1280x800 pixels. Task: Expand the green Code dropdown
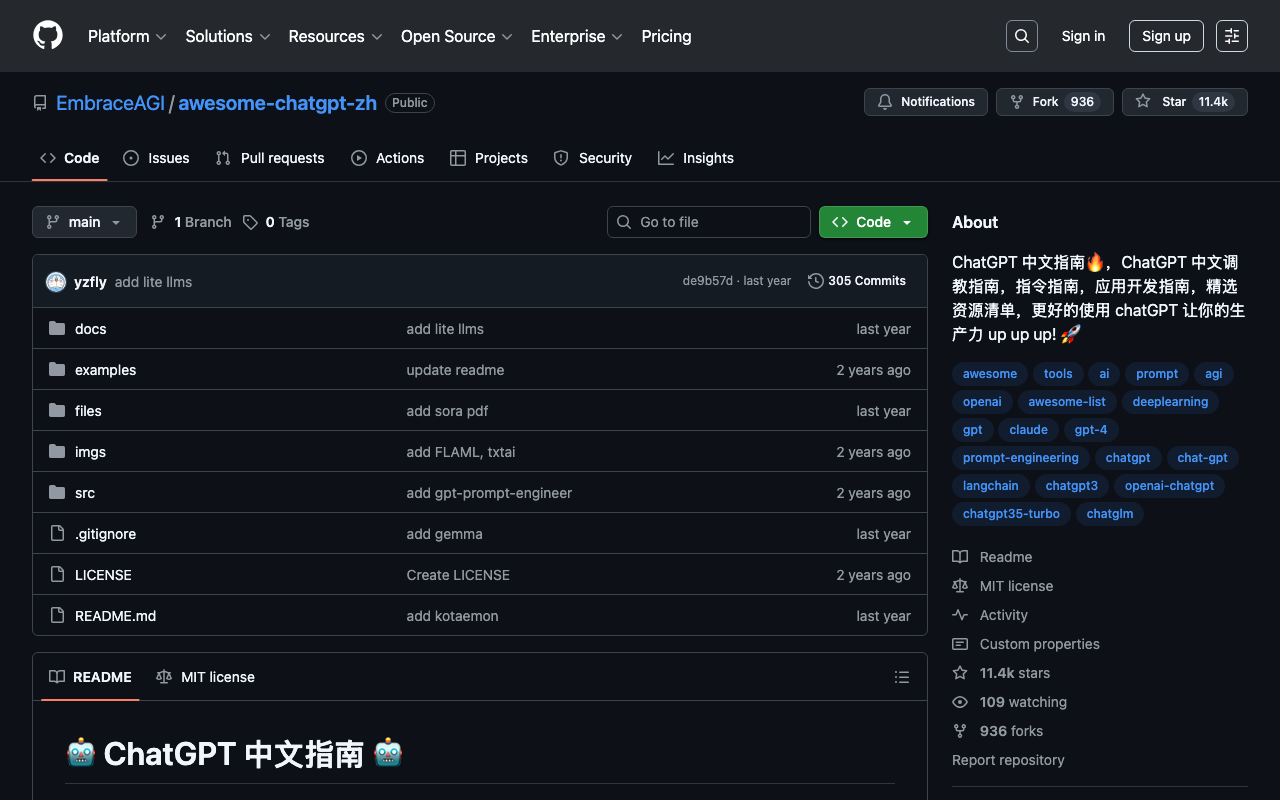[x=872, y=222]
